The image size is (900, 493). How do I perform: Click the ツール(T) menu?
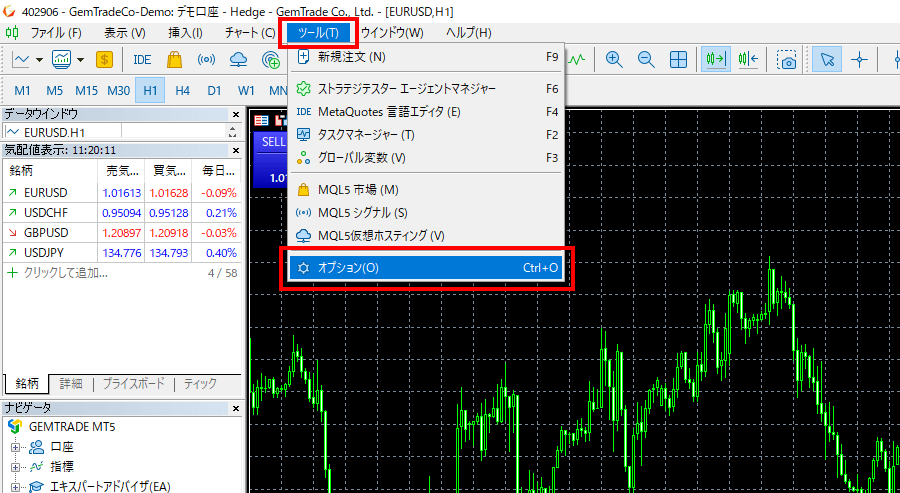point(319,33)
